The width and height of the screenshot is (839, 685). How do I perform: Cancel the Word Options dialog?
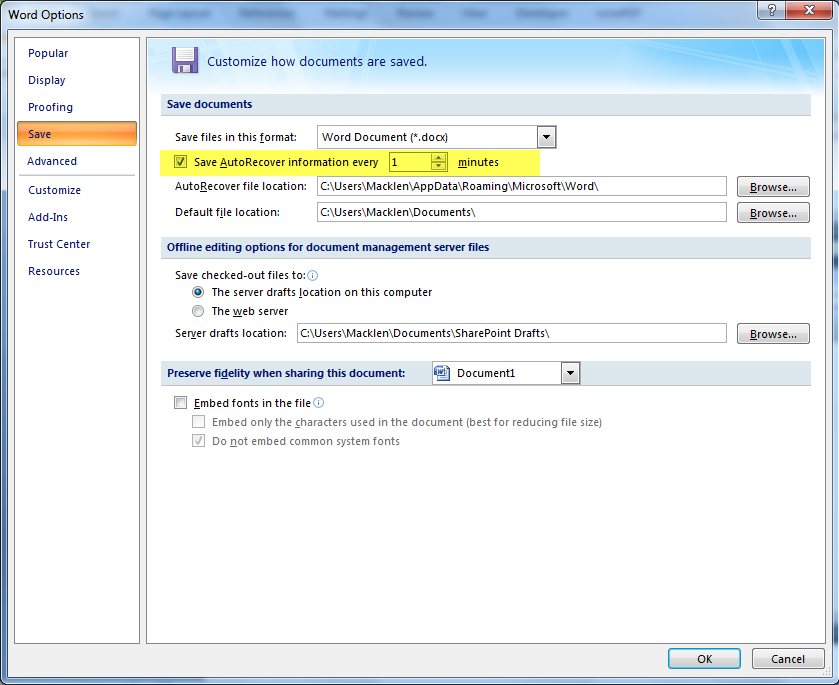click(788, 659)
